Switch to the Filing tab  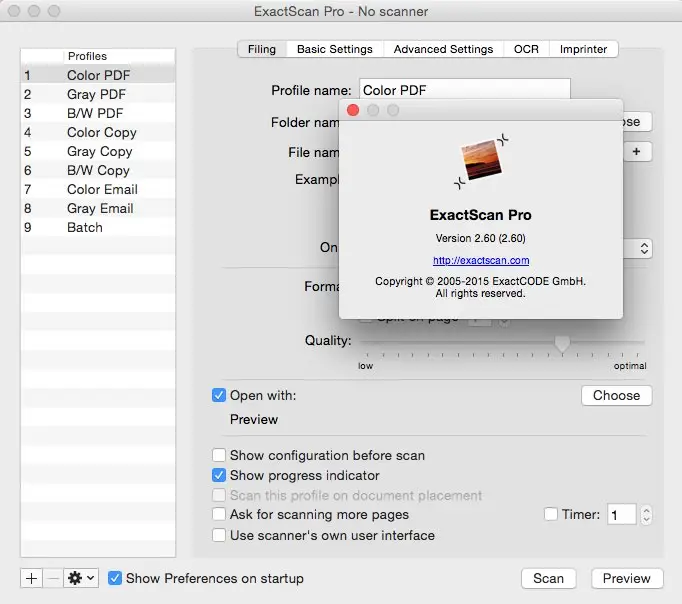coord(262,49)
